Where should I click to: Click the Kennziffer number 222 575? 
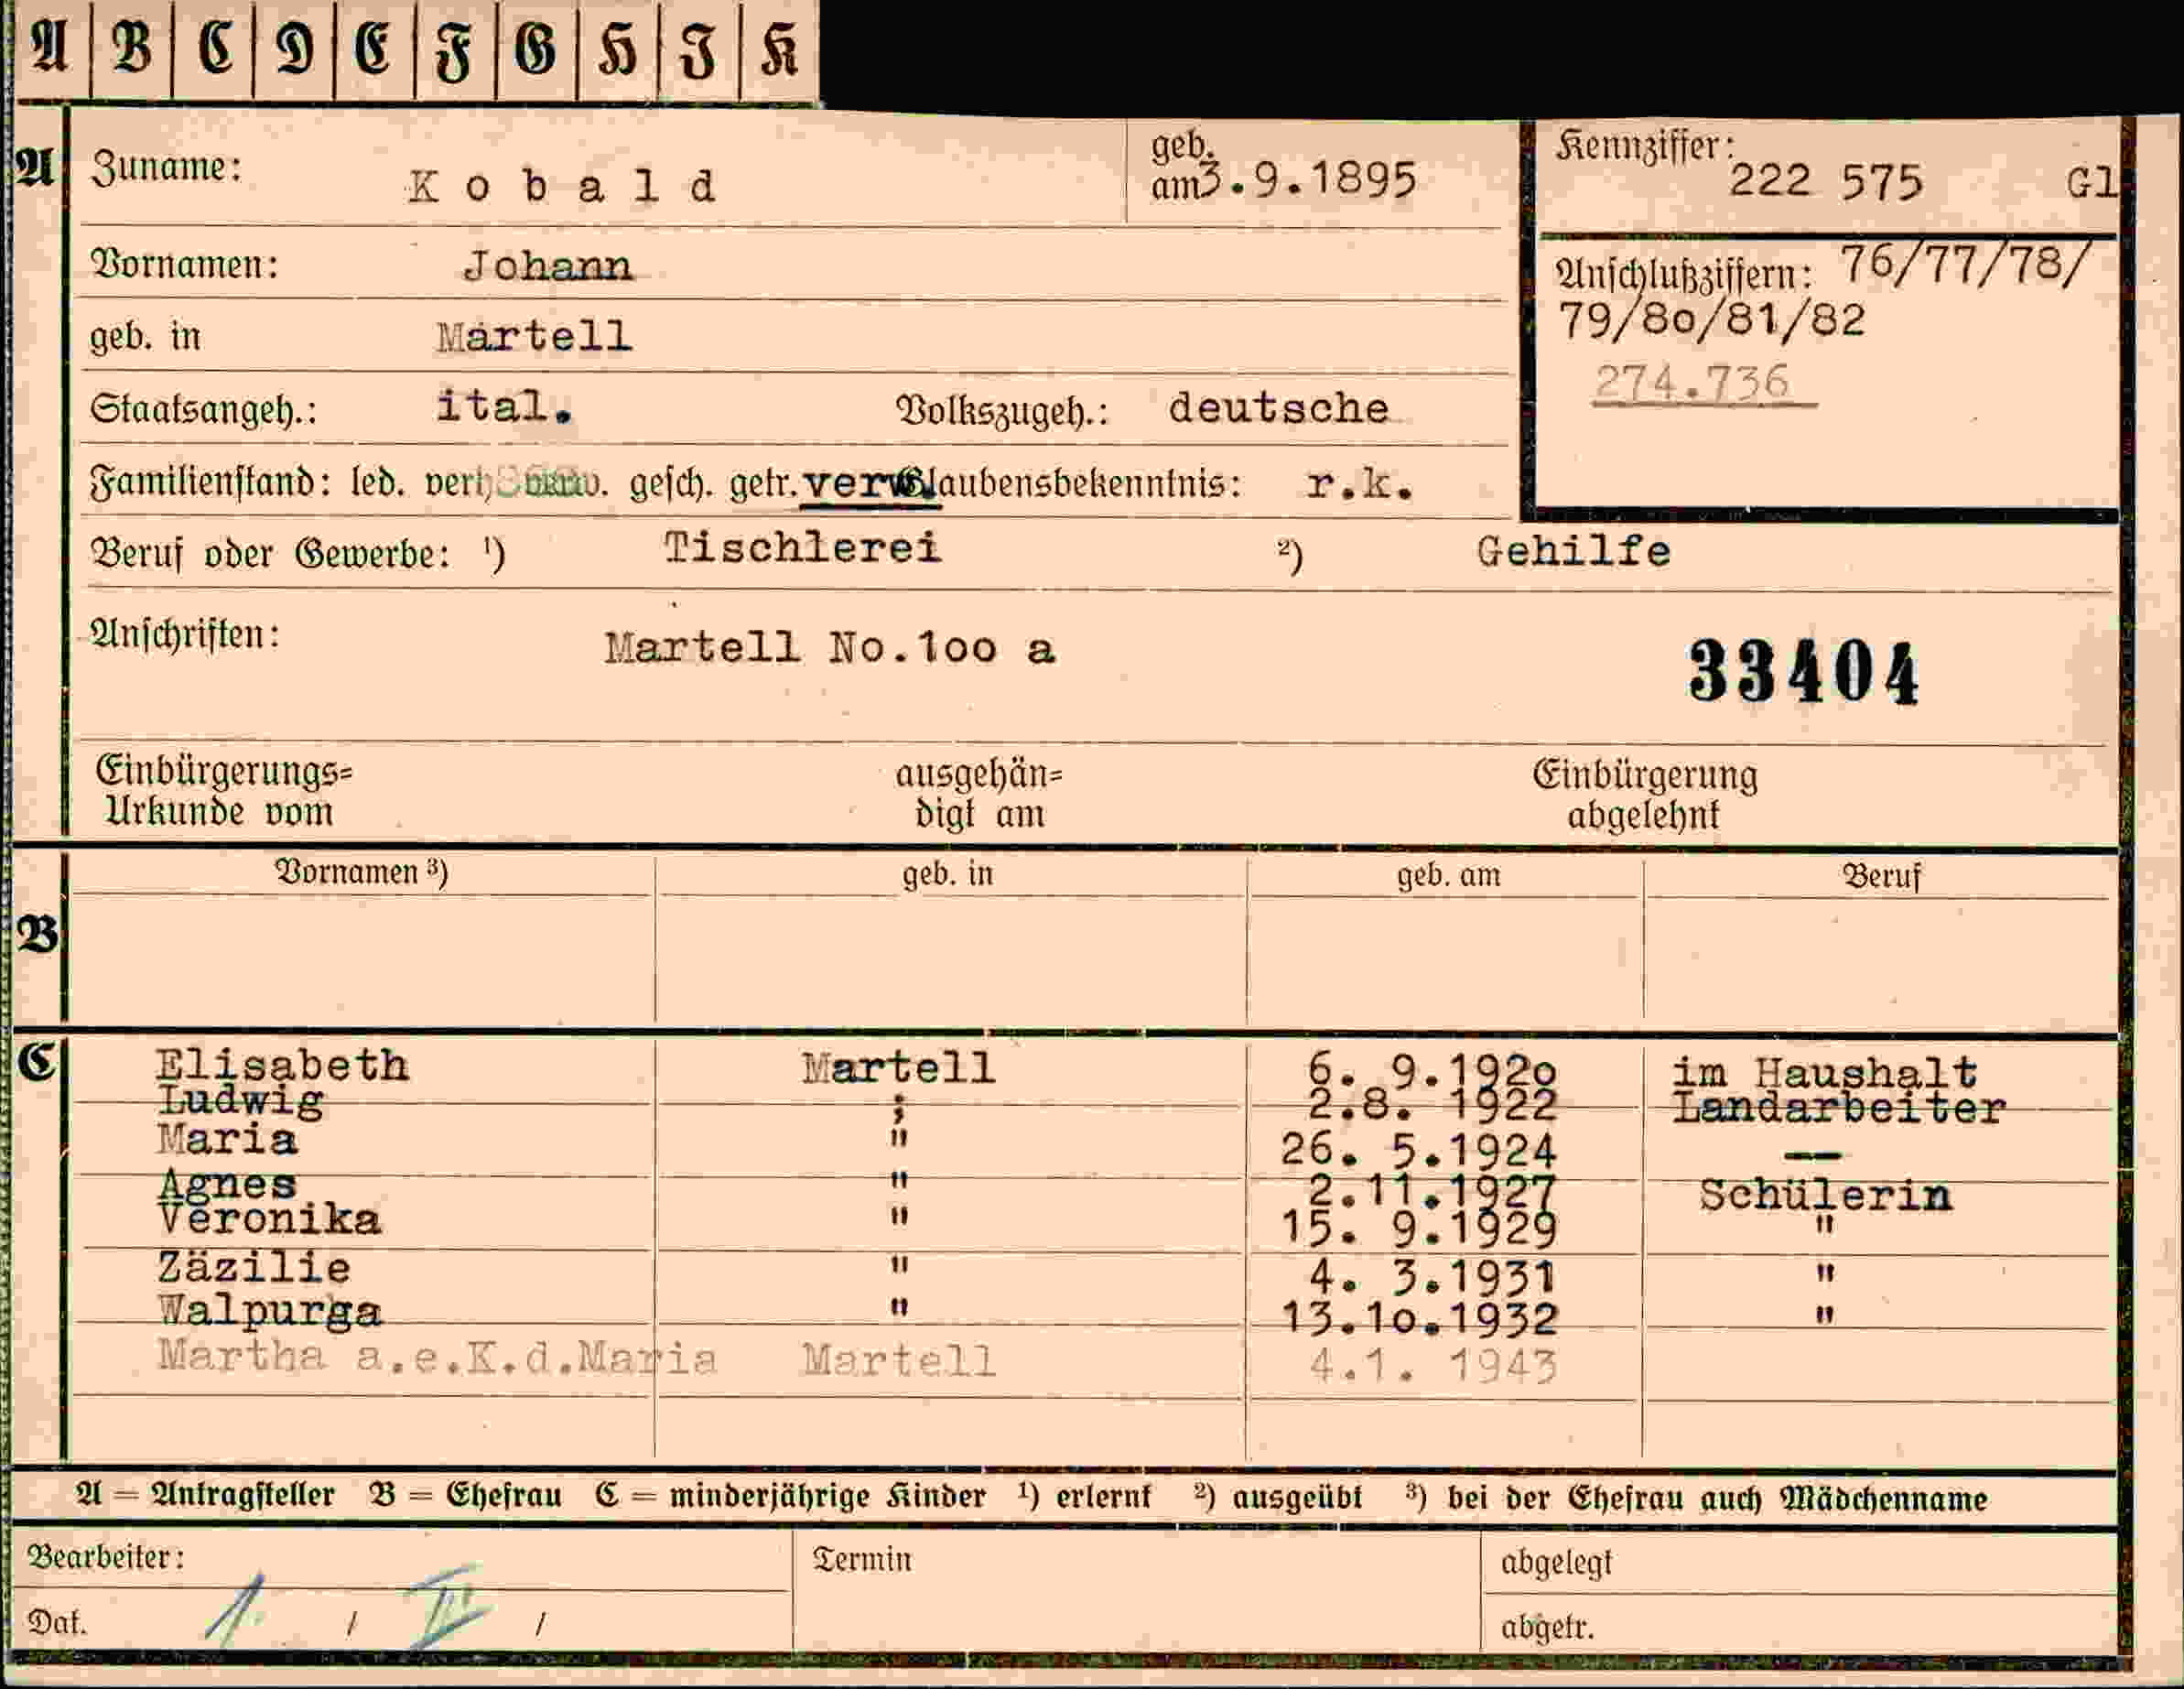pos(1825,182)
